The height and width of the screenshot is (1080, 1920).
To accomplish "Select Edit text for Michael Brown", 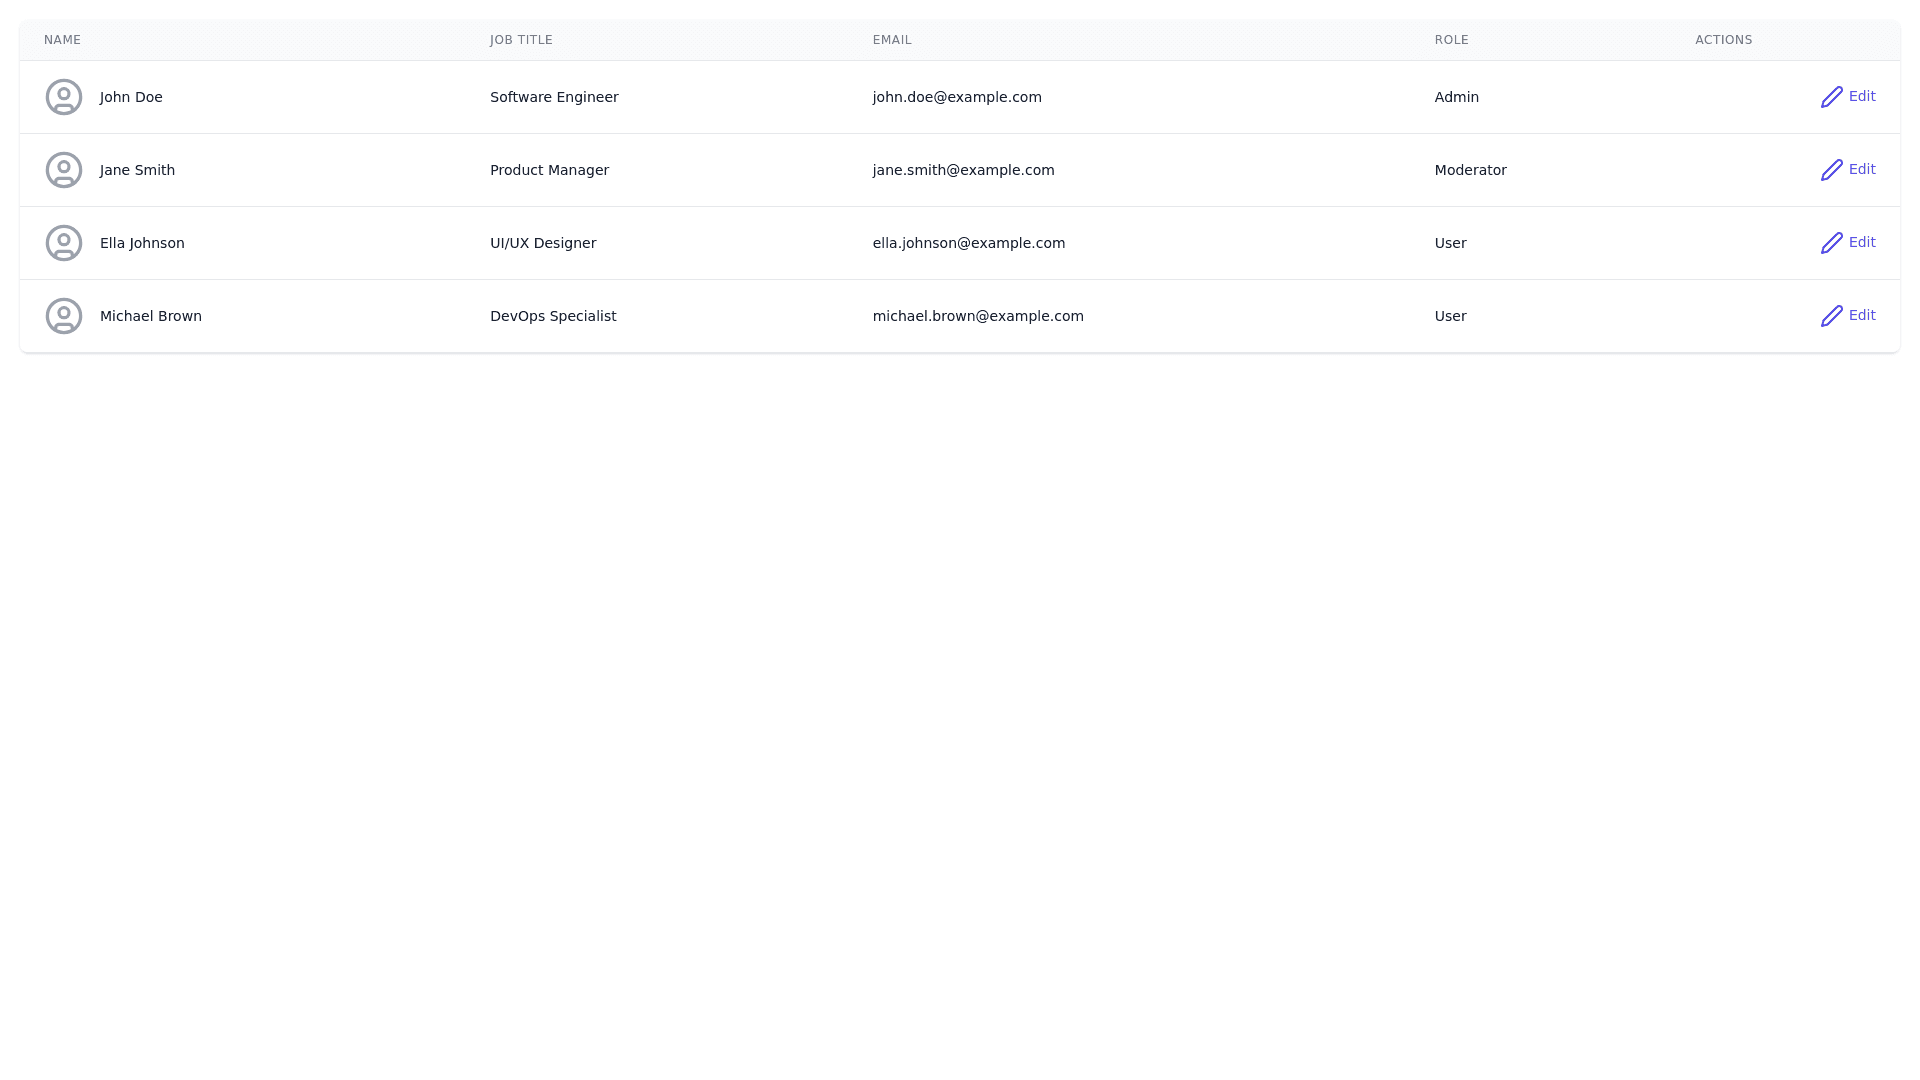I will click(x=1861, y=315).
